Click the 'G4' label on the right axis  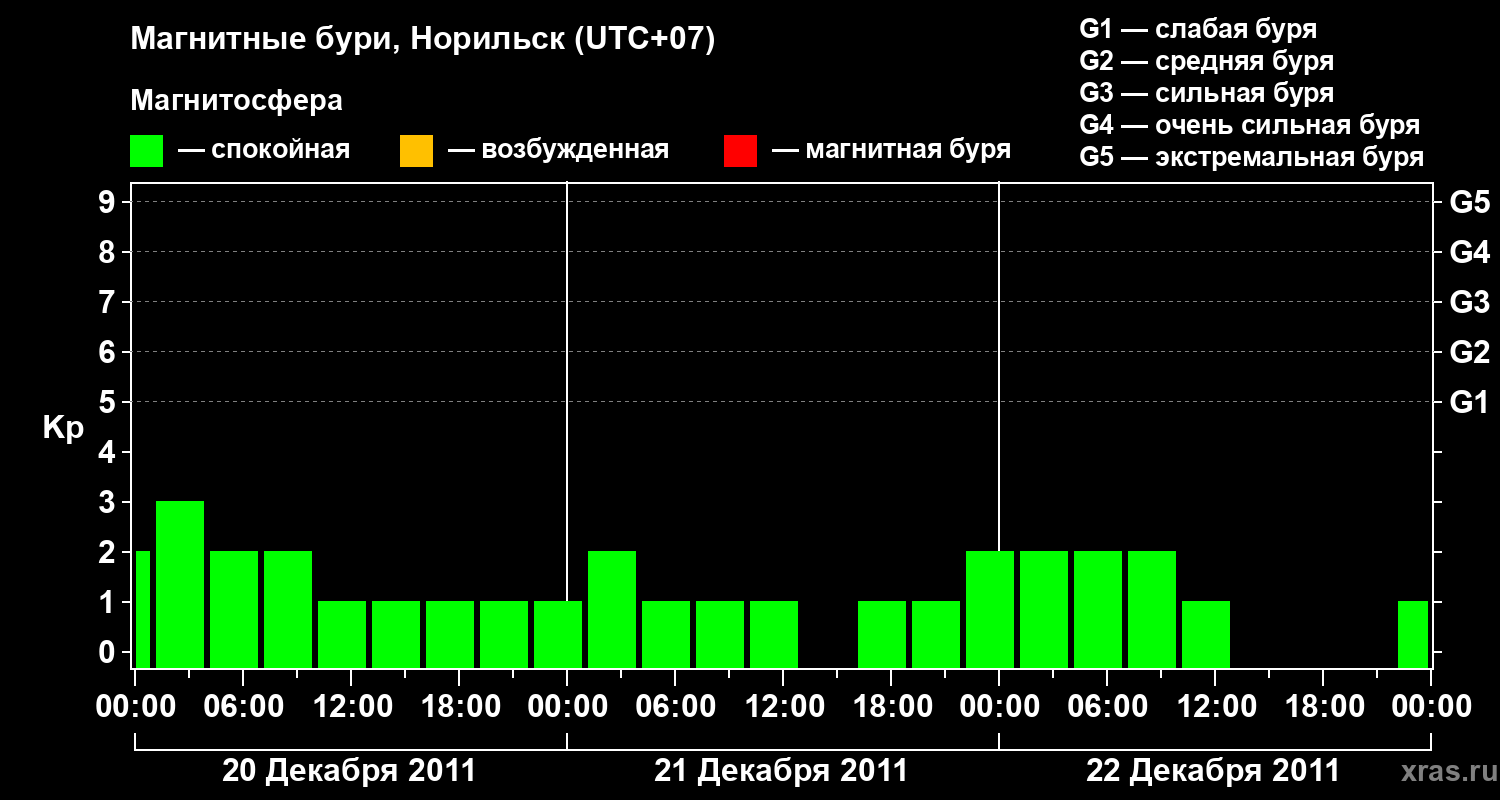click(x=1469, y=252)
